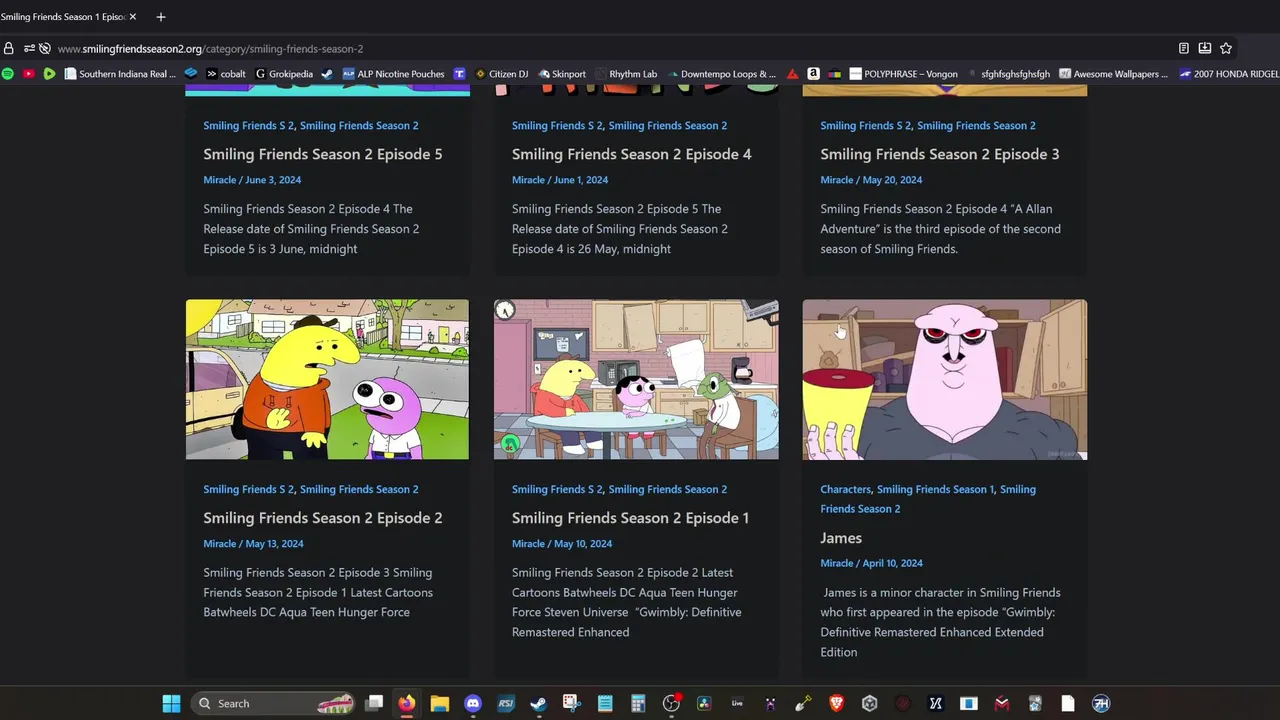
Task: Open the Grokipedia bookmark
Action: click(x=284, y=74)
